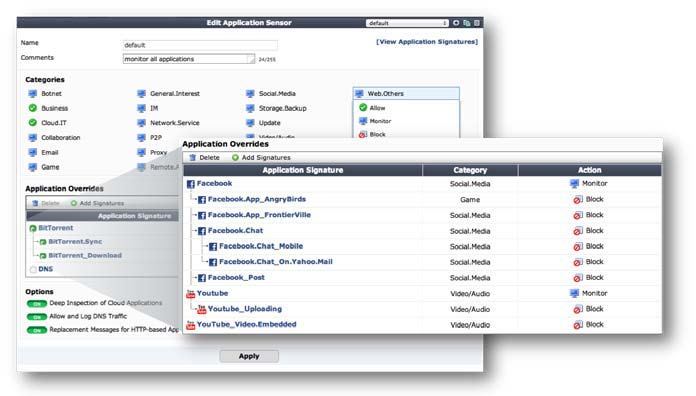Sort by Category column header
Screen dimensions: 696x396
tap(470, 170)
